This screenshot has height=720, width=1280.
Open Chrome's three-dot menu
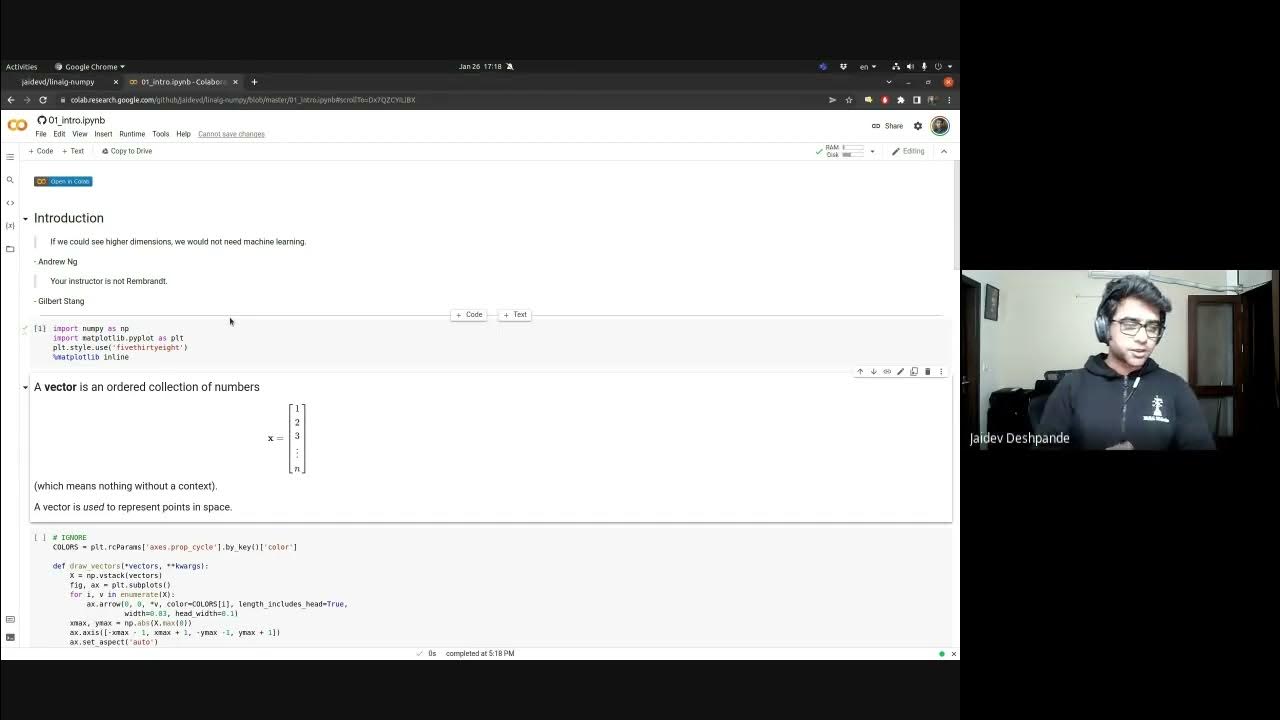click(949, 100)
